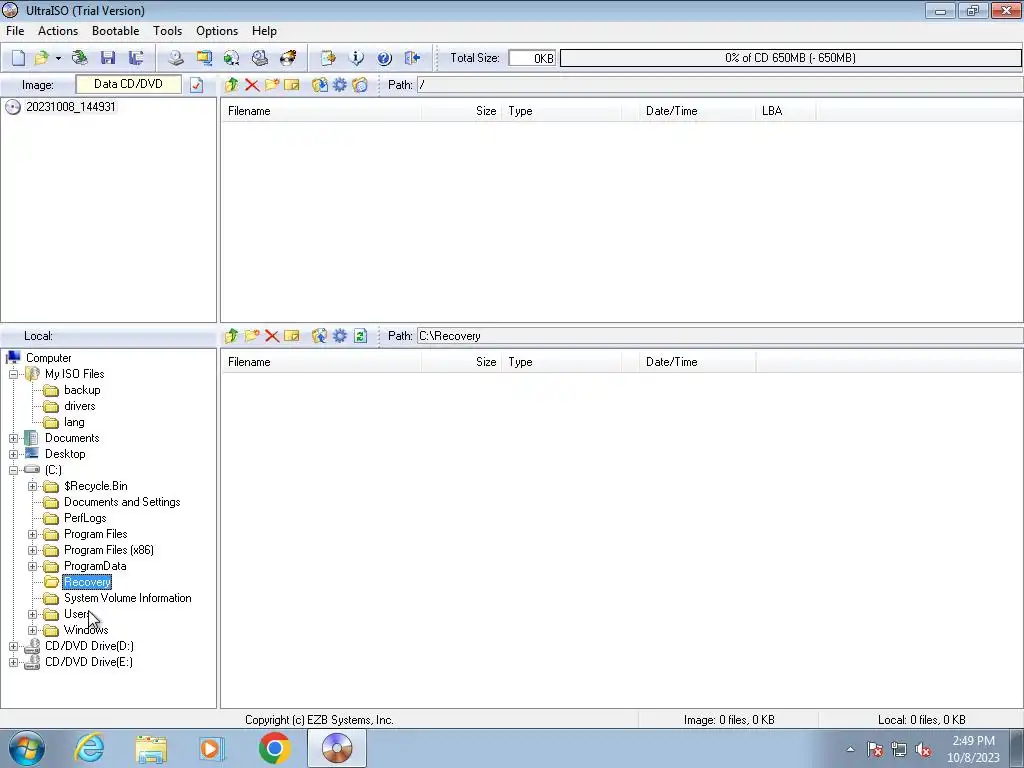Expand the Desktop tree node
Image resolution: width=1024 pixels, height=768 pixels.
point(13,454)
